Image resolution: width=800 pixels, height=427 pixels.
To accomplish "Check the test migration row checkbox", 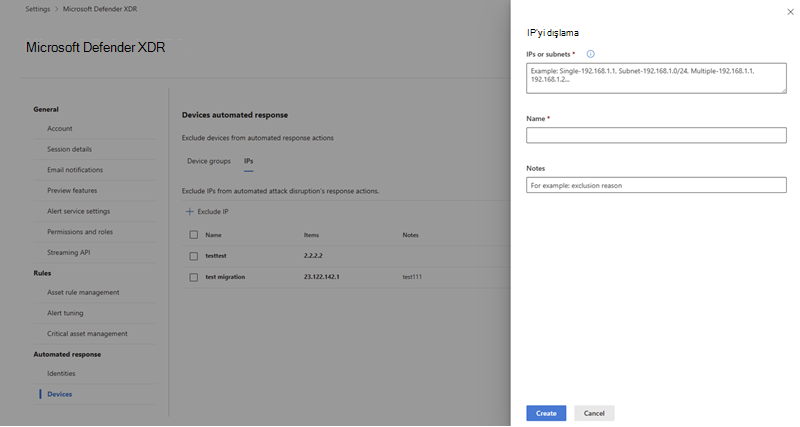I will pyautogui.click(x=193, y=277).
